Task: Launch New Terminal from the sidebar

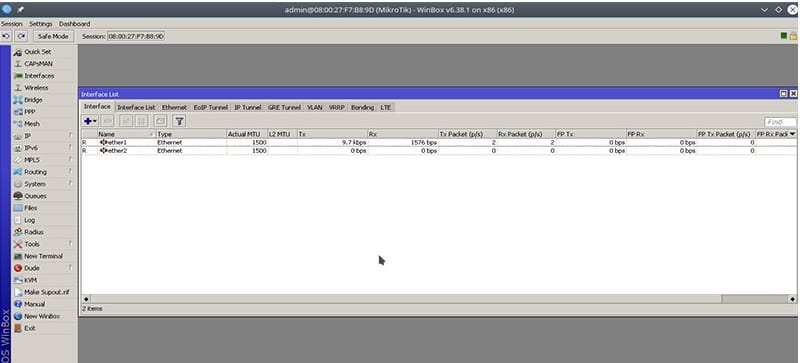Action: (44, 256)
